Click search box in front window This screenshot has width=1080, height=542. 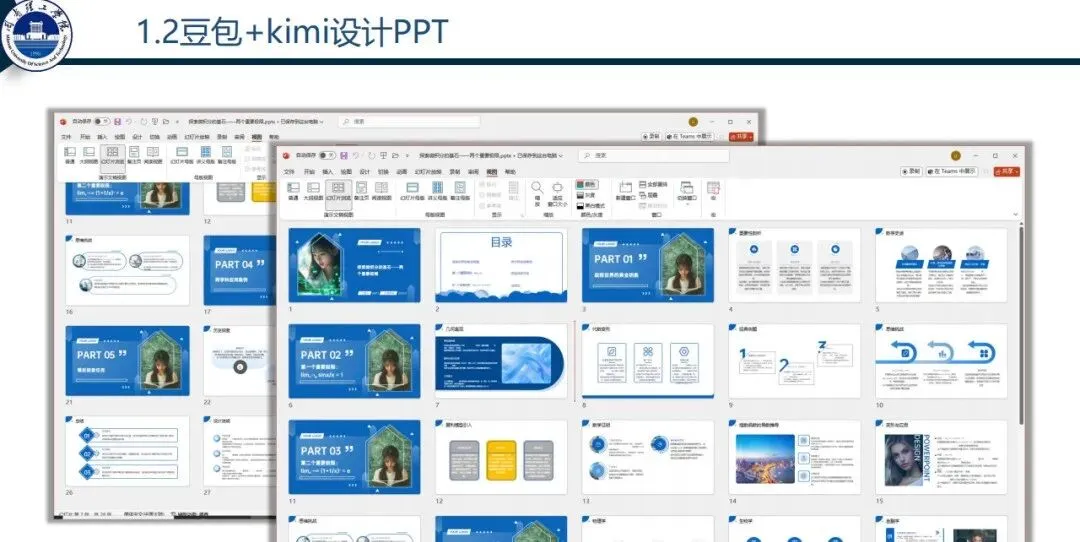click(x=654, y=156)
